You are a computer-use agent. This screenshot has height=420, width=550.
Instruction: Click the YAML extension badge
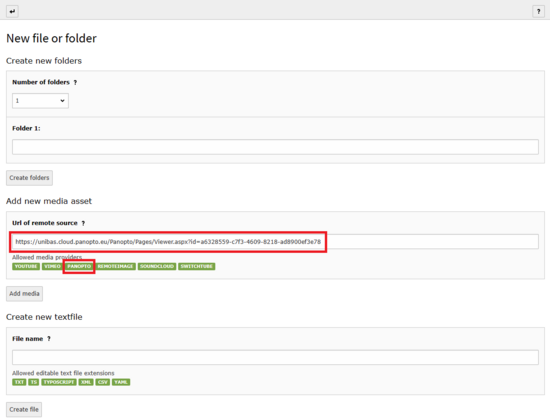coord(121,382)
